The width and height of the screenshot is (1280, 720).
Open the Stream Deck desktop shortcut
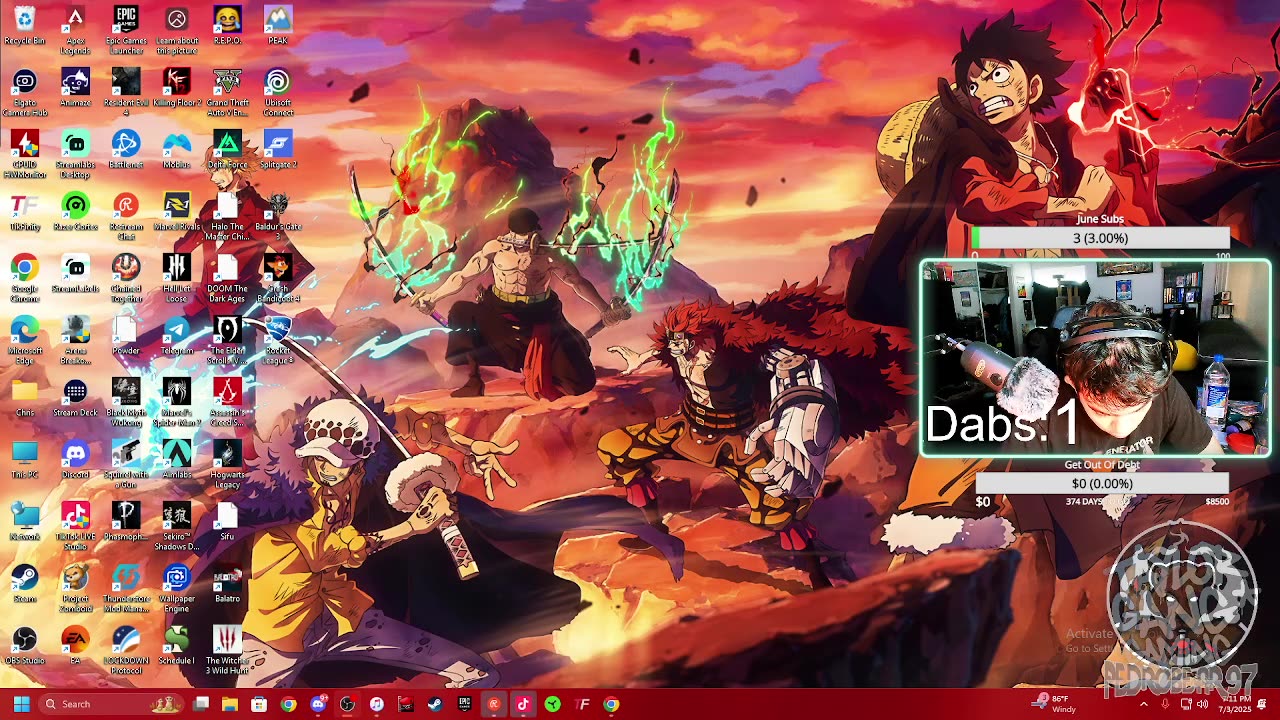75,397
